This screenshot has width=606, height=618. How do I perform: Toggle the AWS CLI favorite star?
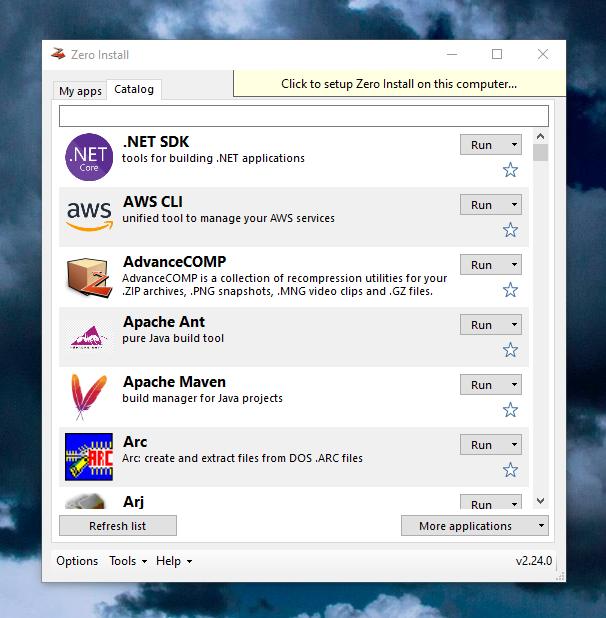point(510,230)
